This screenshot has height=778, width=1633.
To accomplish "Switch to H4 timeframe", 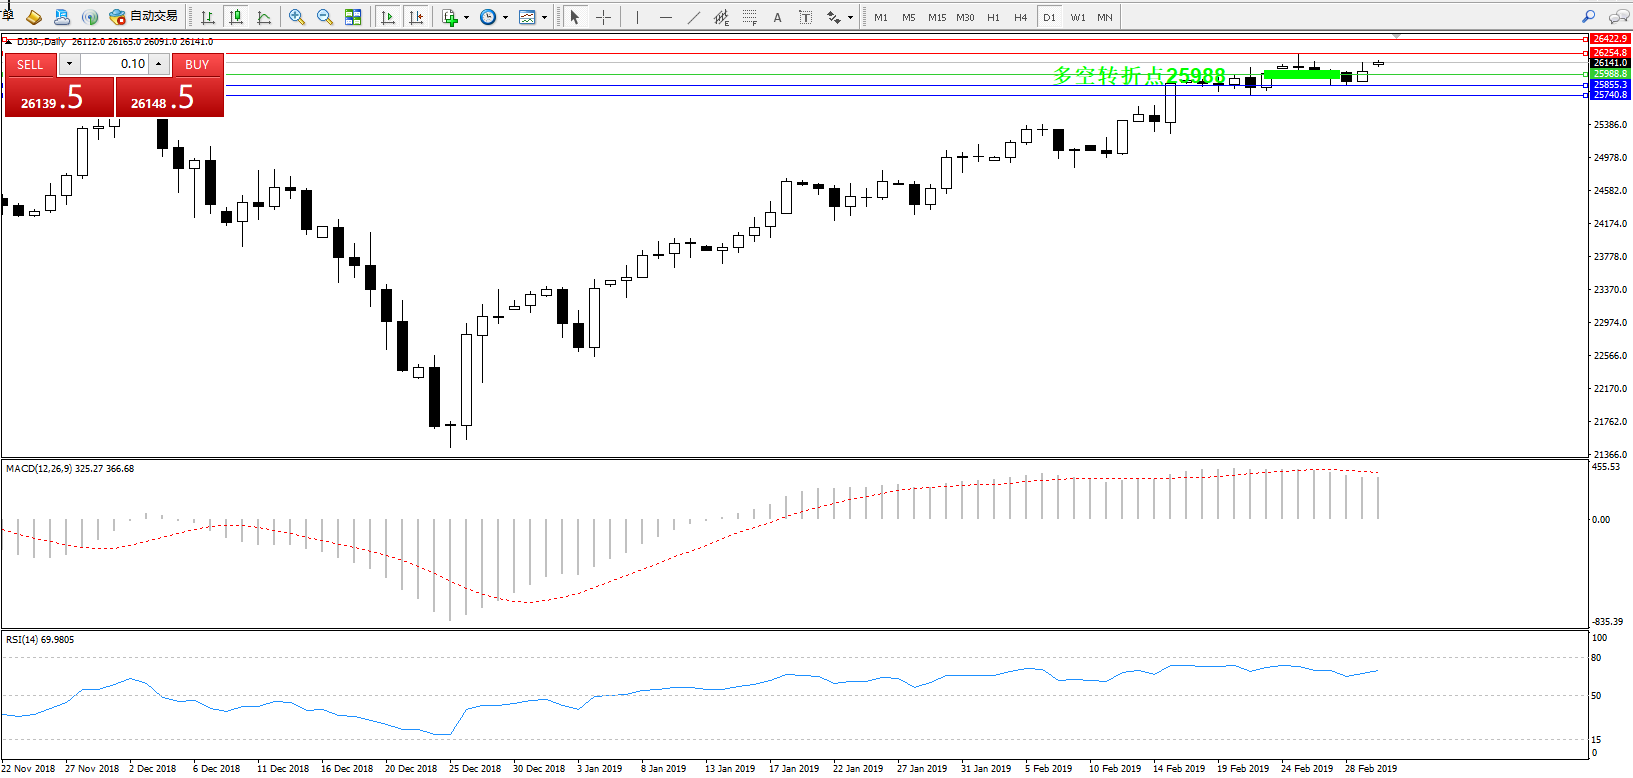I will [1020, 17].
